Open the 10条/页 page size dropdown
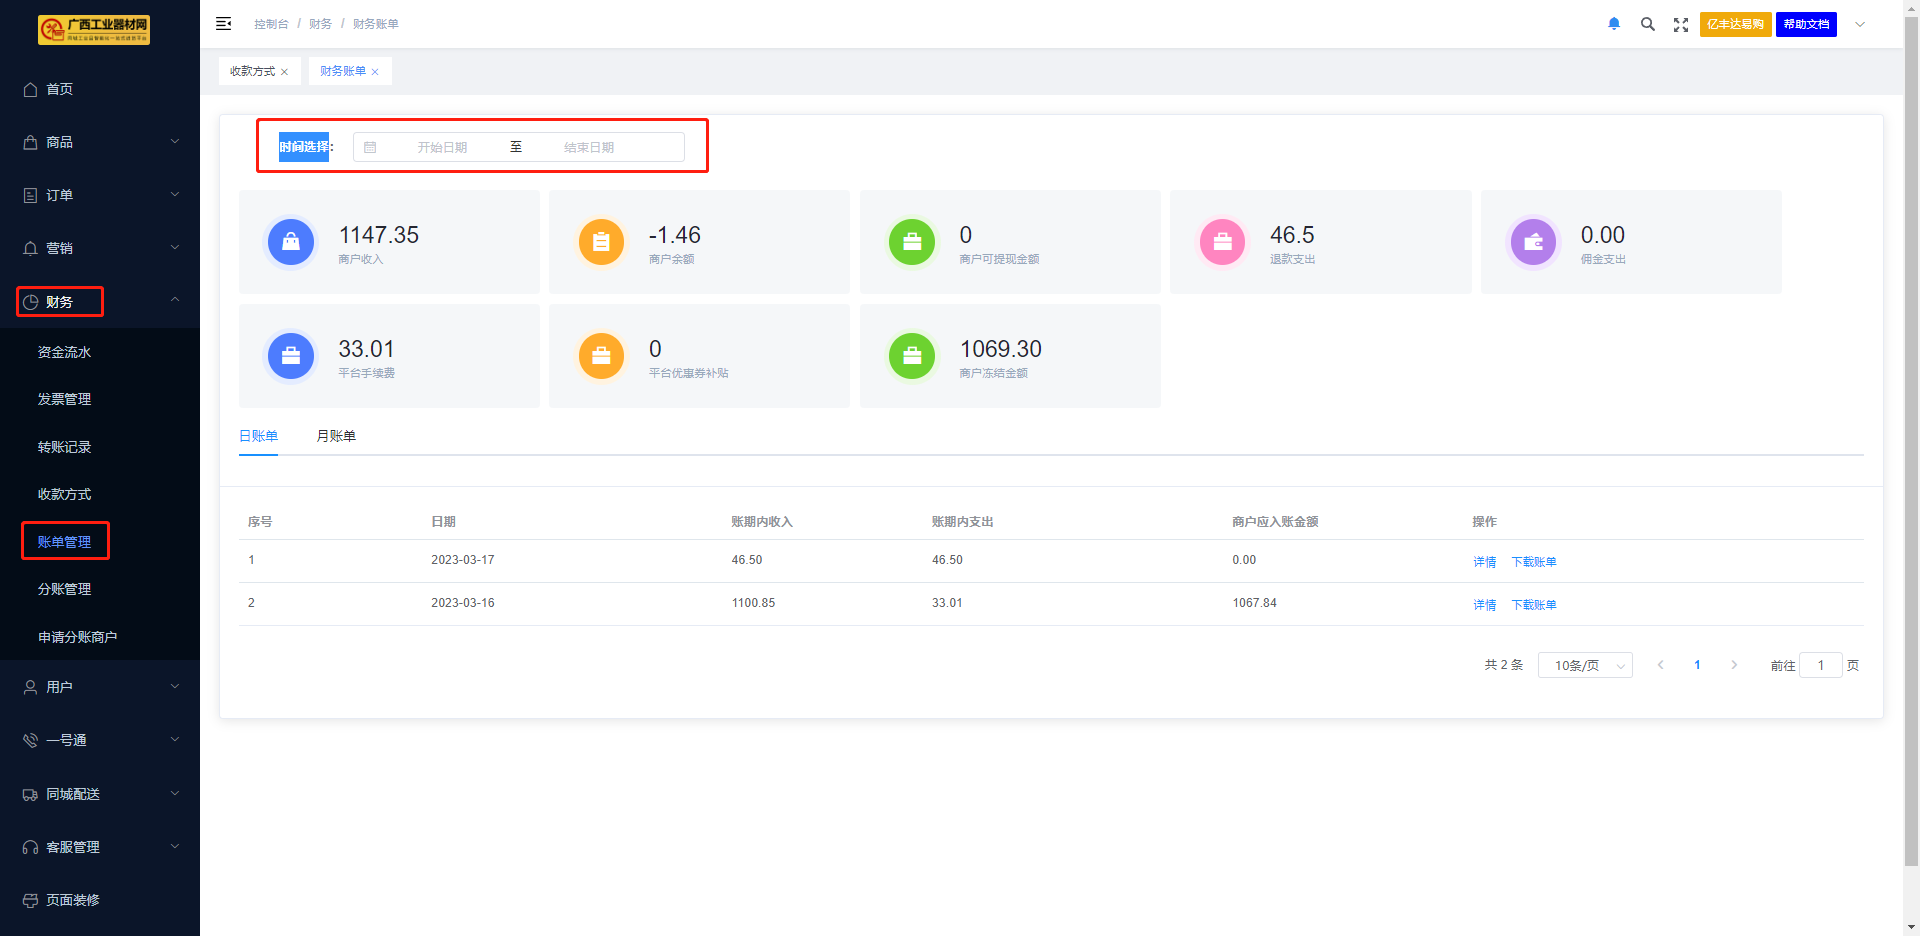The image size is (1920, 936). [1585, 665]
